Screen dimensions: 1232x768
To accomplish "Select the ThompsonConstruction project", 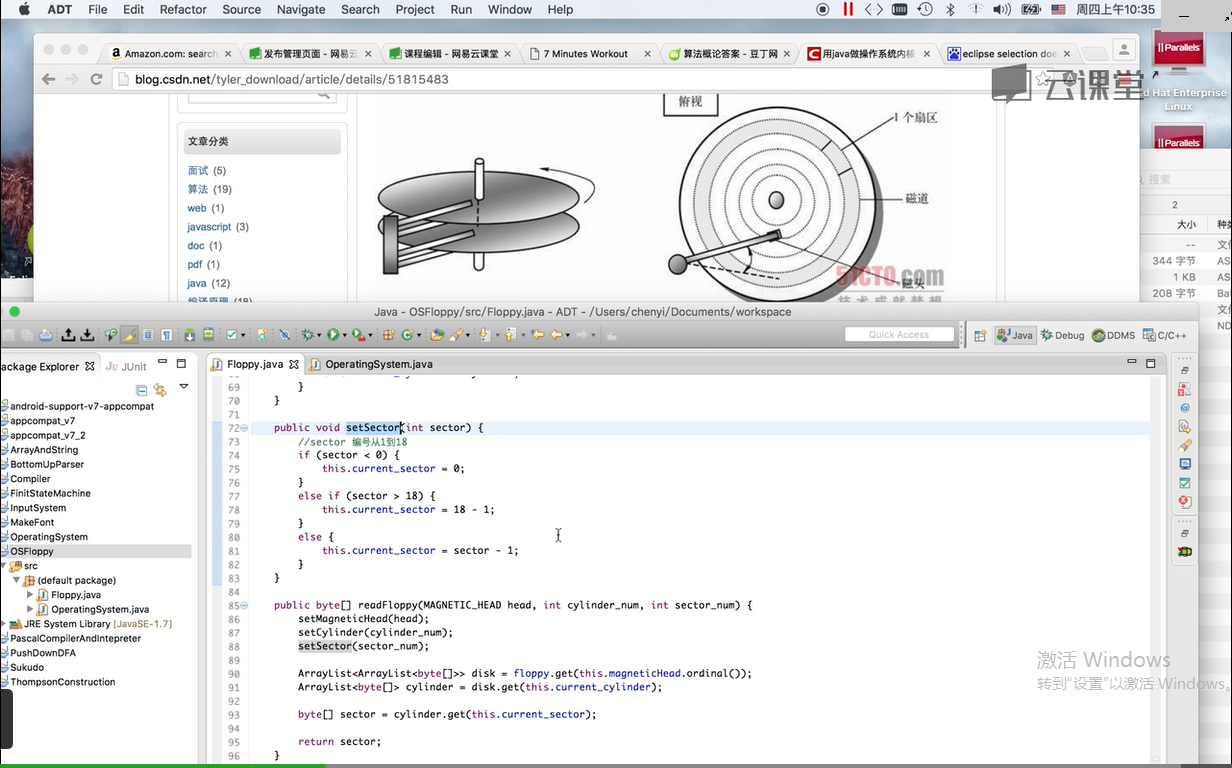I will click(x=62, y=682).
